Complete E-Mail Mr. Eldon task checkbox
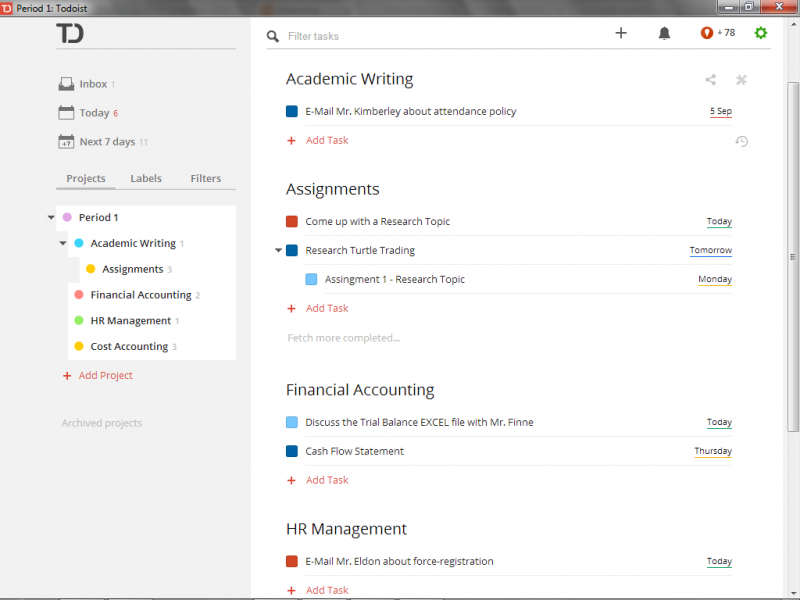The width and height of the screenshot is (800, 600). coord(292,561)
